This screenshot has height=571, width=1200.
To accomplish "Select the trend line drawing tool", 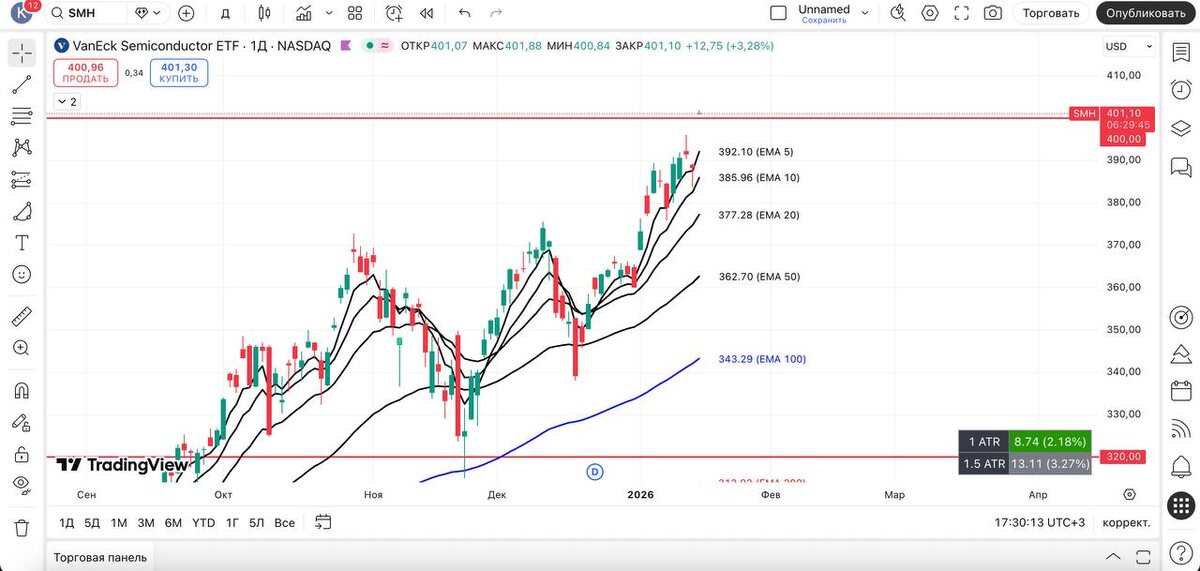I will (21, 85).
